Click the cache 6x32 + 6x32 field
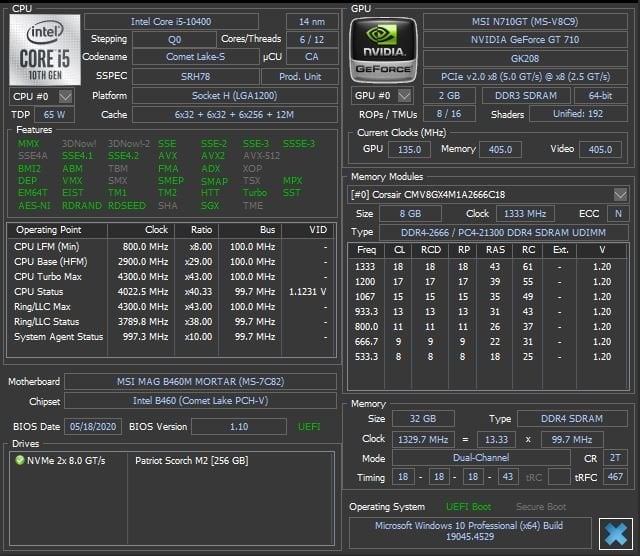The width and height of the screenshot is (640, 556). [235, 115]
